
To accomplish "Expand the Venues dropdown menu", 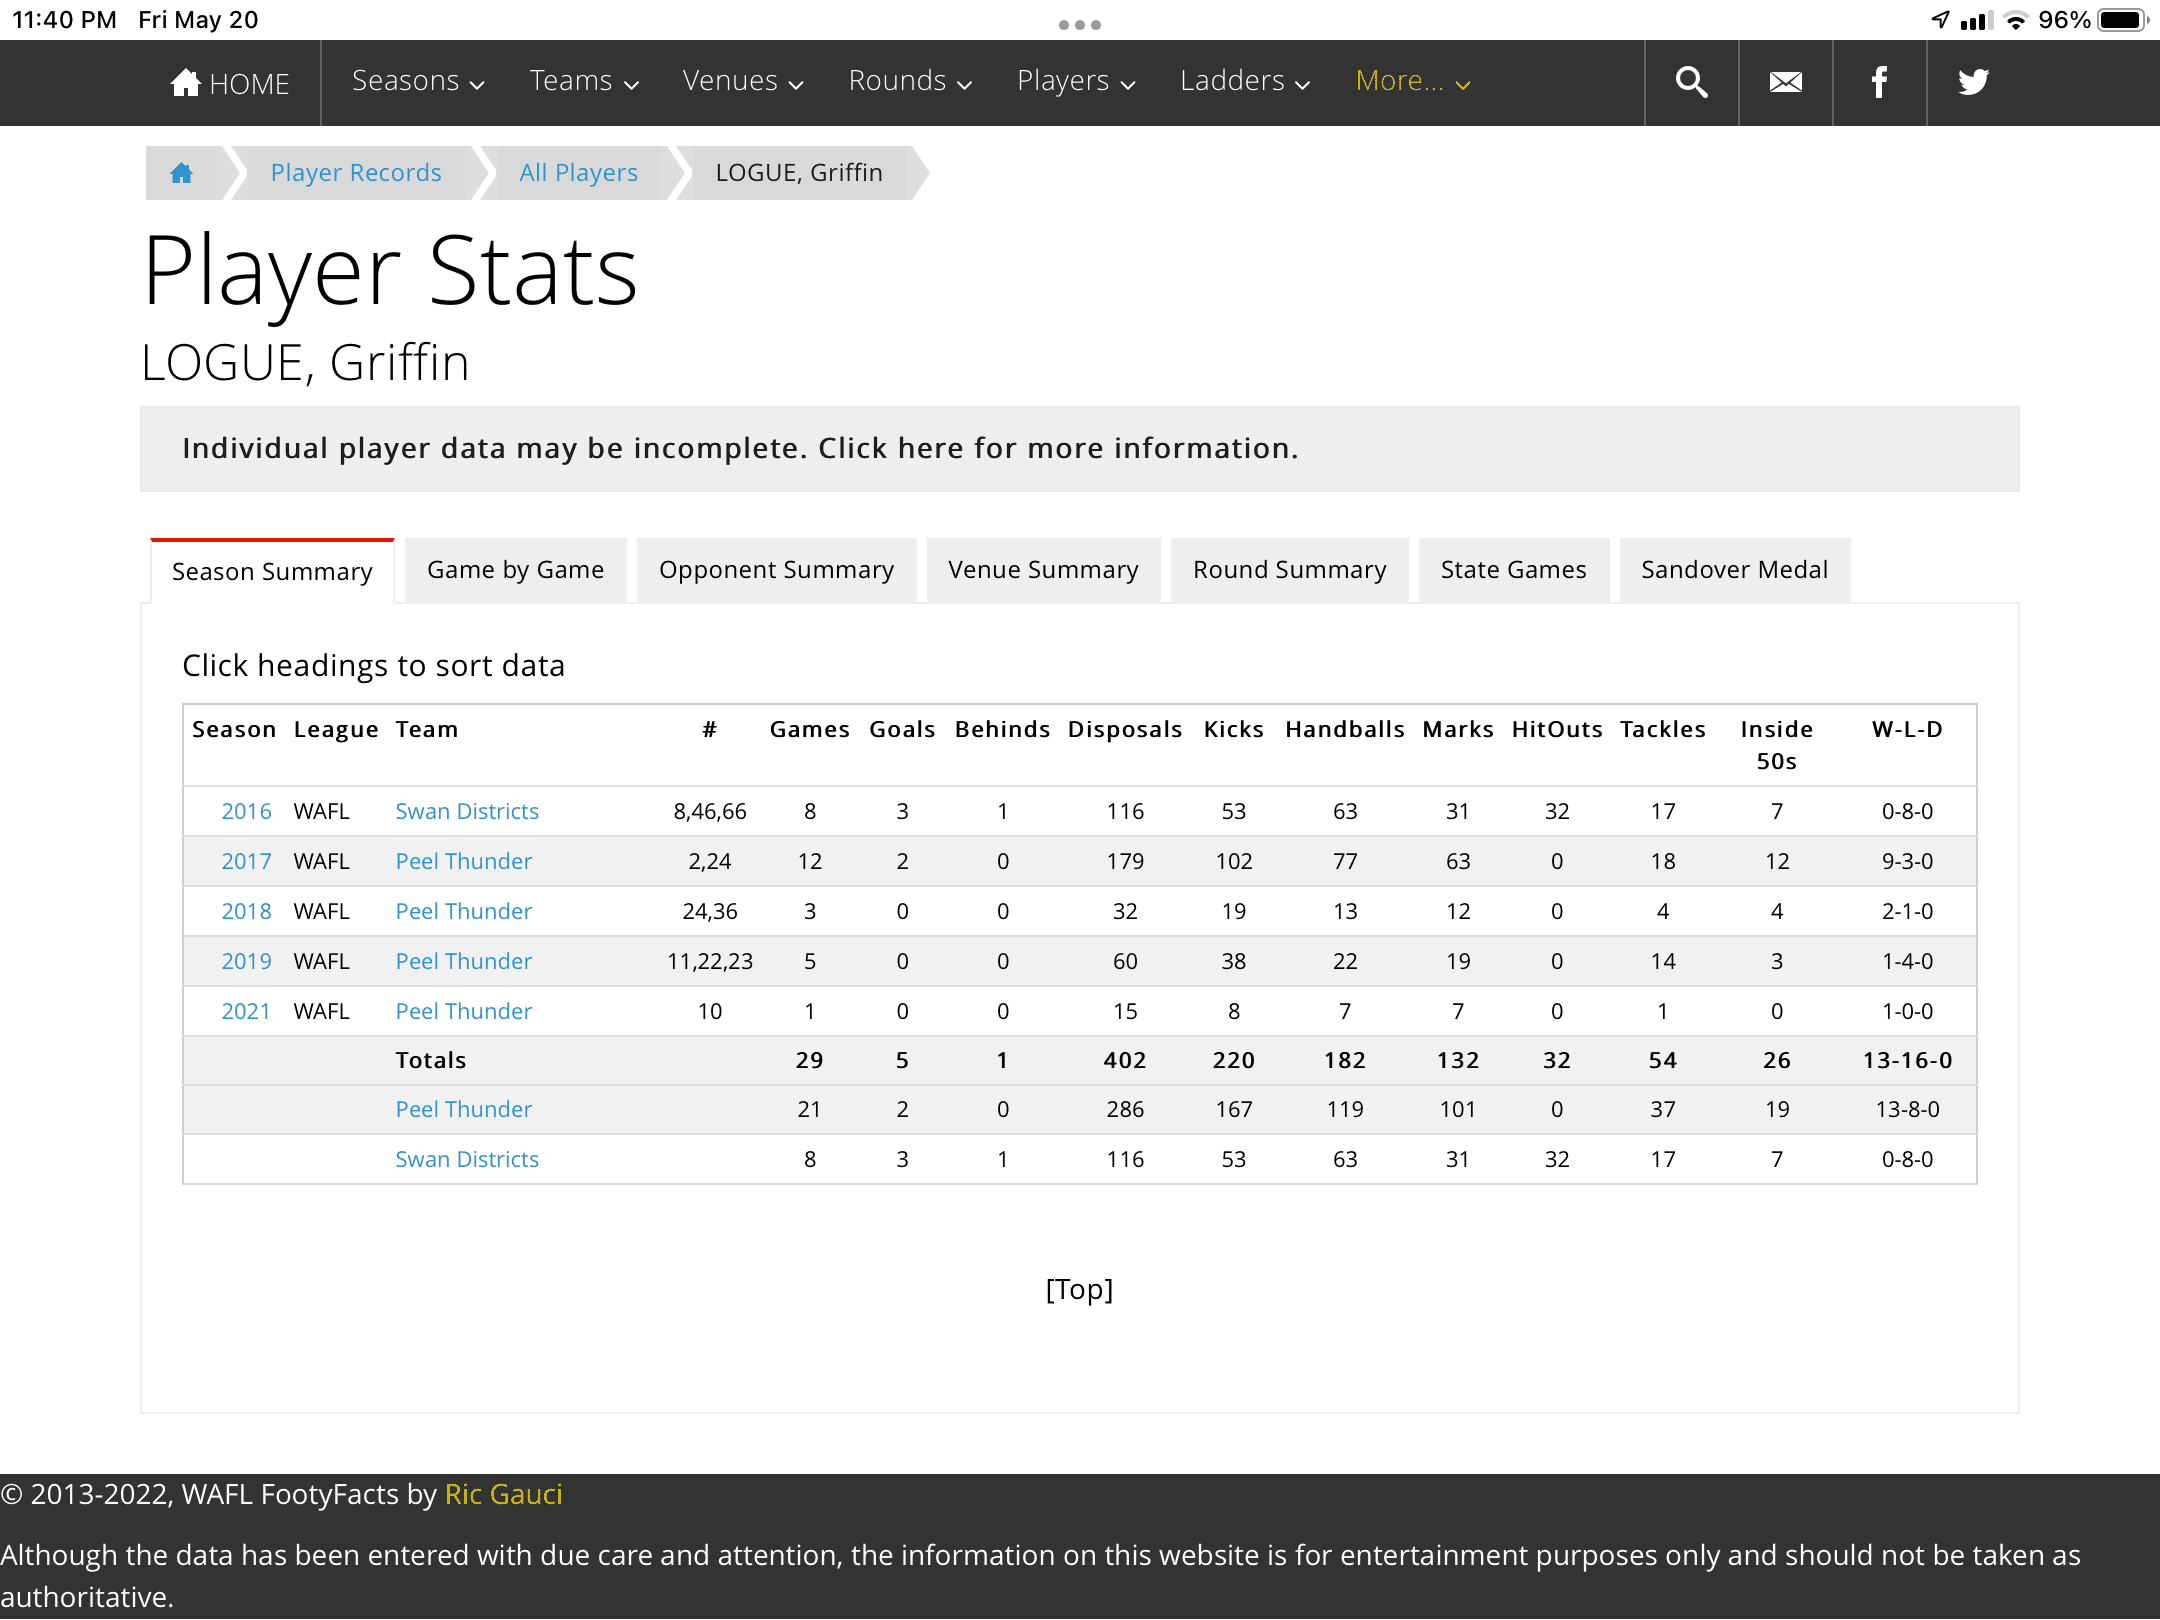I will point(743,82).
